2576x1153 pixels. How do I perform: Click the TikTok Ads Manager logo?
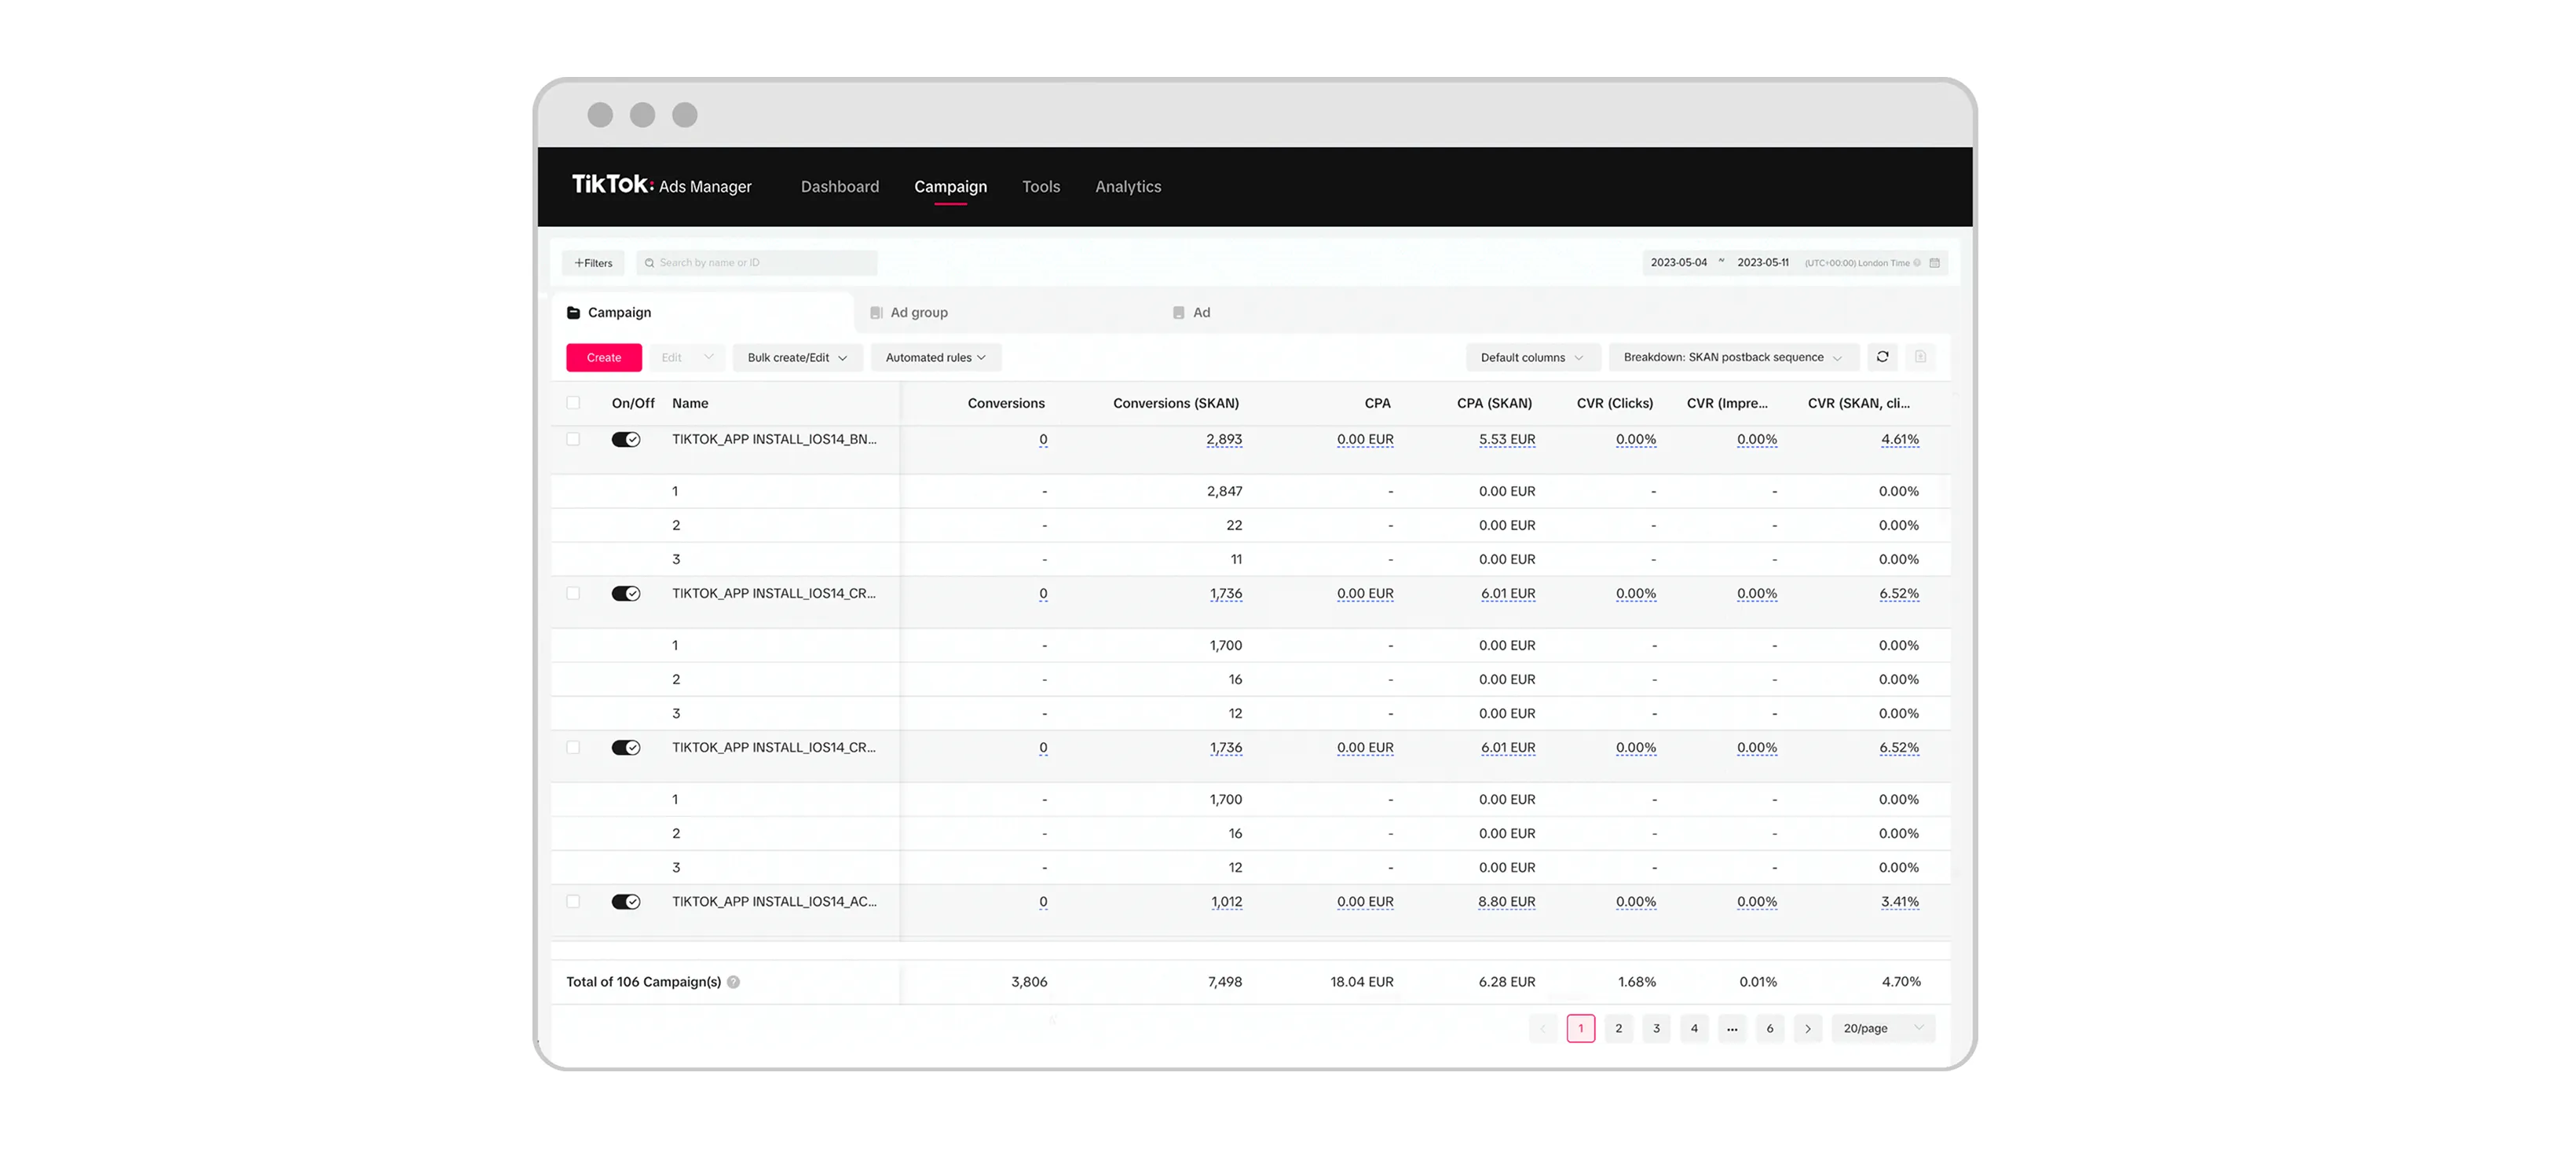pyautogui.click(x=661, y=186)
